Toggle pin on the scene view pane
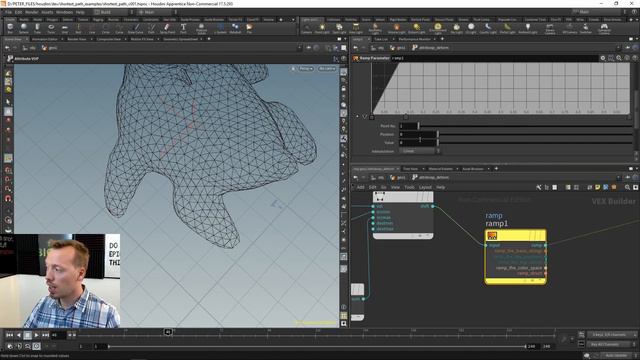This screenshot has width=640, height=360. [x=309, y=48]
